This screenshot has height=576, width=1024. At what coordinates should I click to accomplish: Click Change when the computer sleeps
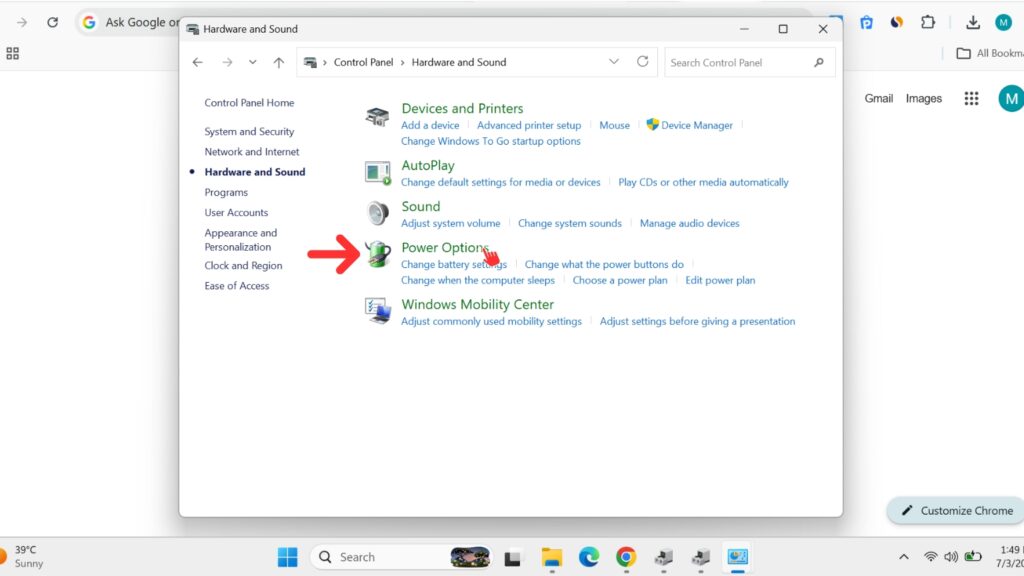click(x=477, y=280)
